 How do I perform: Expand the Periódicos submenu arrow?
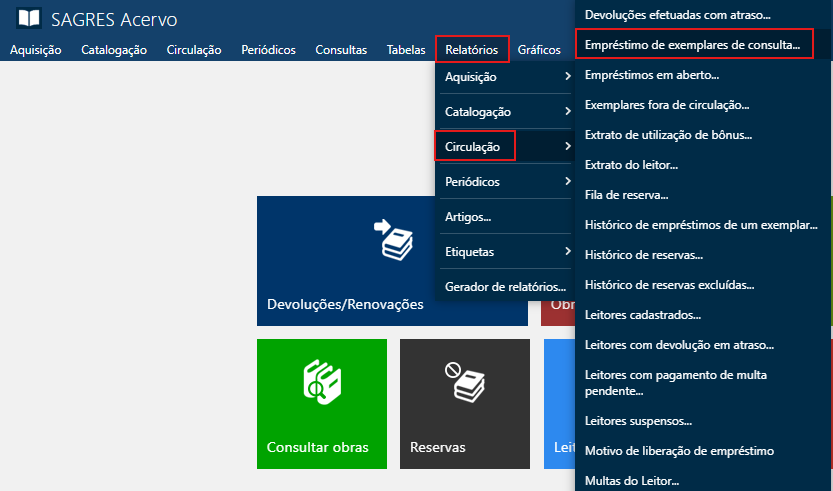click(567, 182)
